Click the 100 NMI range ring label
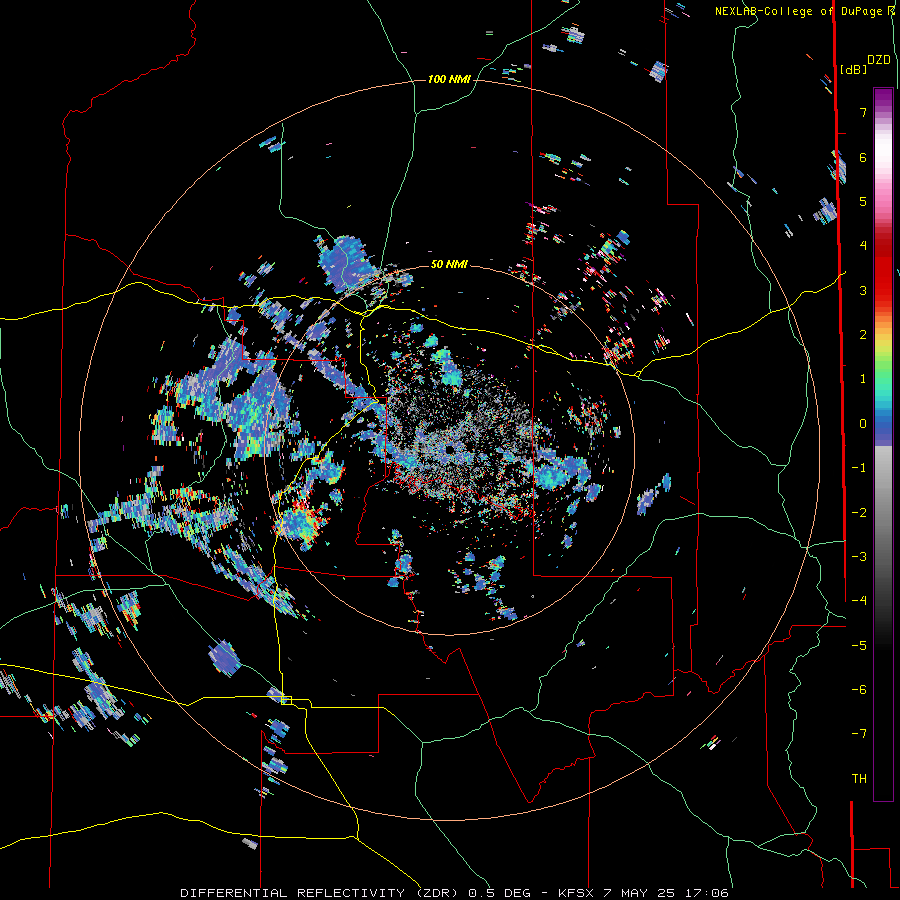Image resolution: width=900 pixels, height=900 pixels. tap(449, 79)
